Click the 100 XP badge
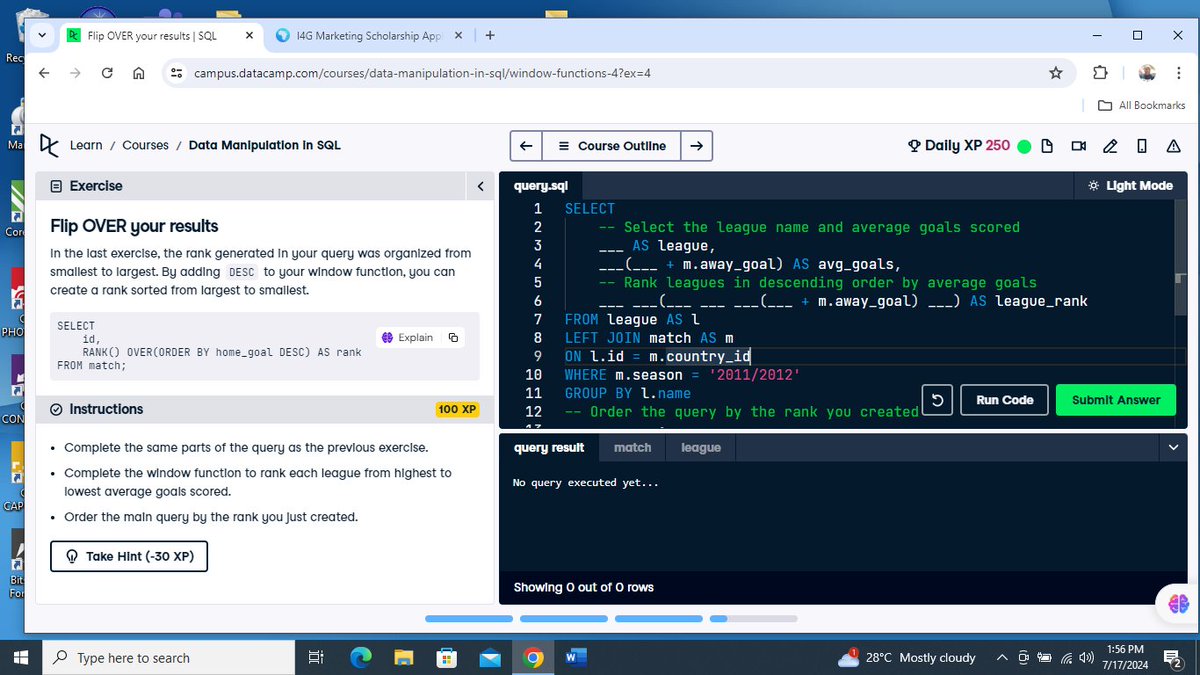 pos(458,409)
